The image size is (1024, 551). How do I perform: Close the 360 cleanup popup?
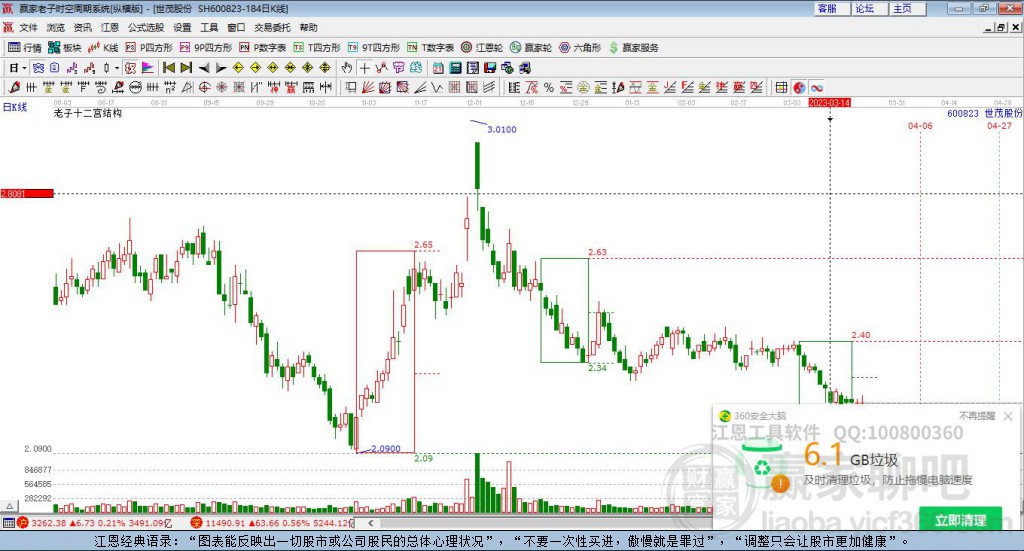tap(1008, 416)
